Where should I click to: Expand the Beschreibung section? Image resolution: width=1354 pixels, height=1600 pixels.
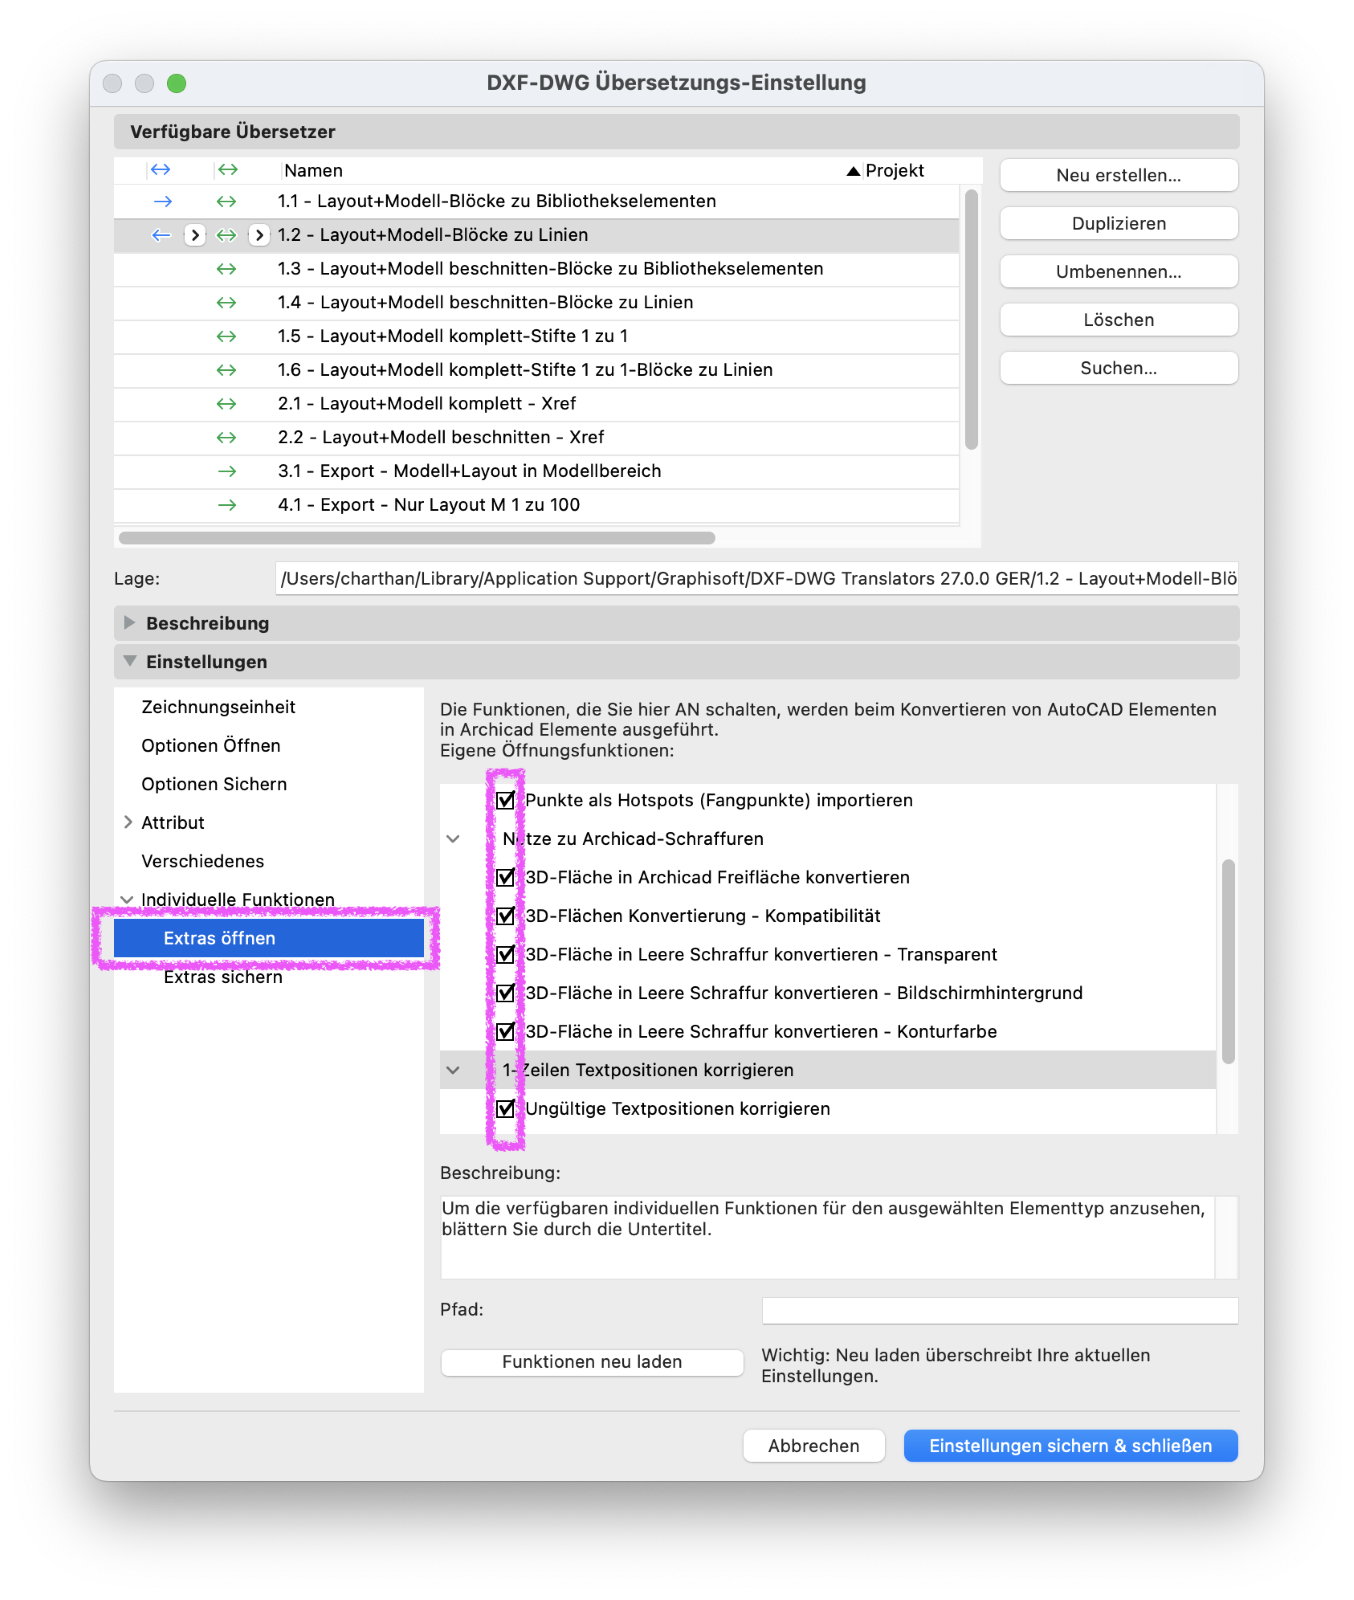(129, 623)
